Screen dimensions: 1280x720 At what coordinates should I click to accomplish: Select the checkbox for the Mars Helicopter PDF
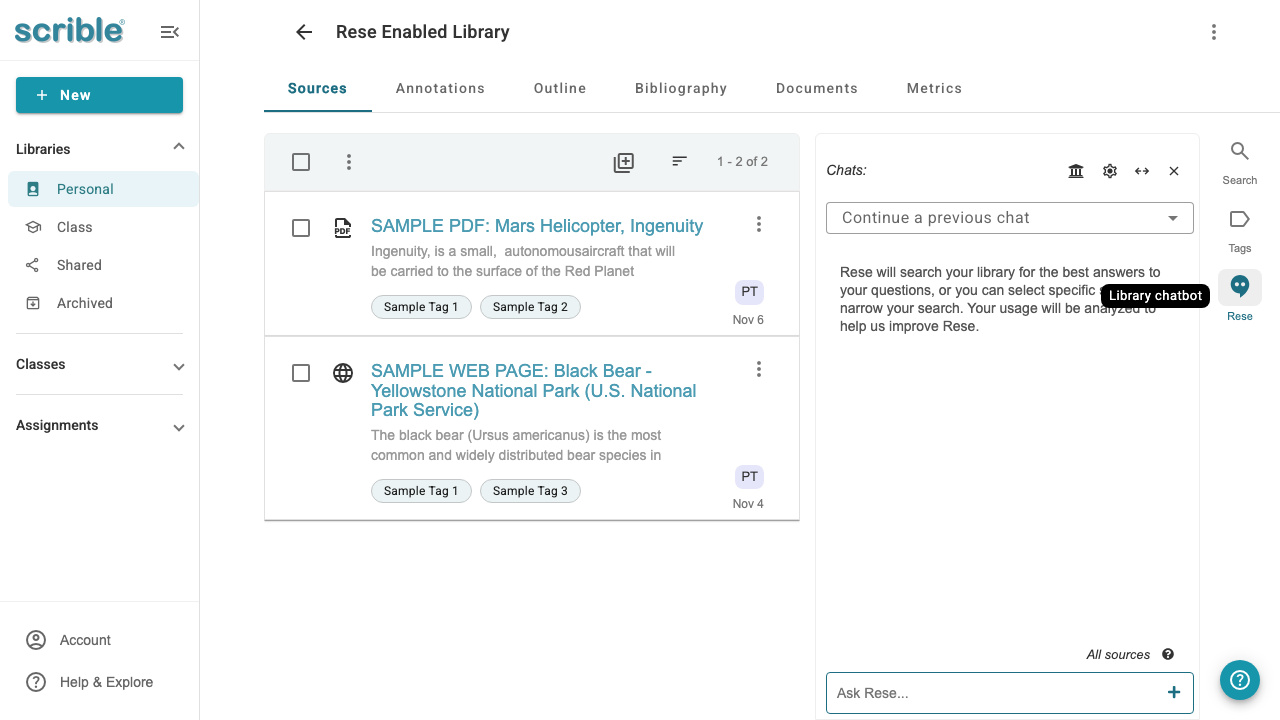coord(301,228)
